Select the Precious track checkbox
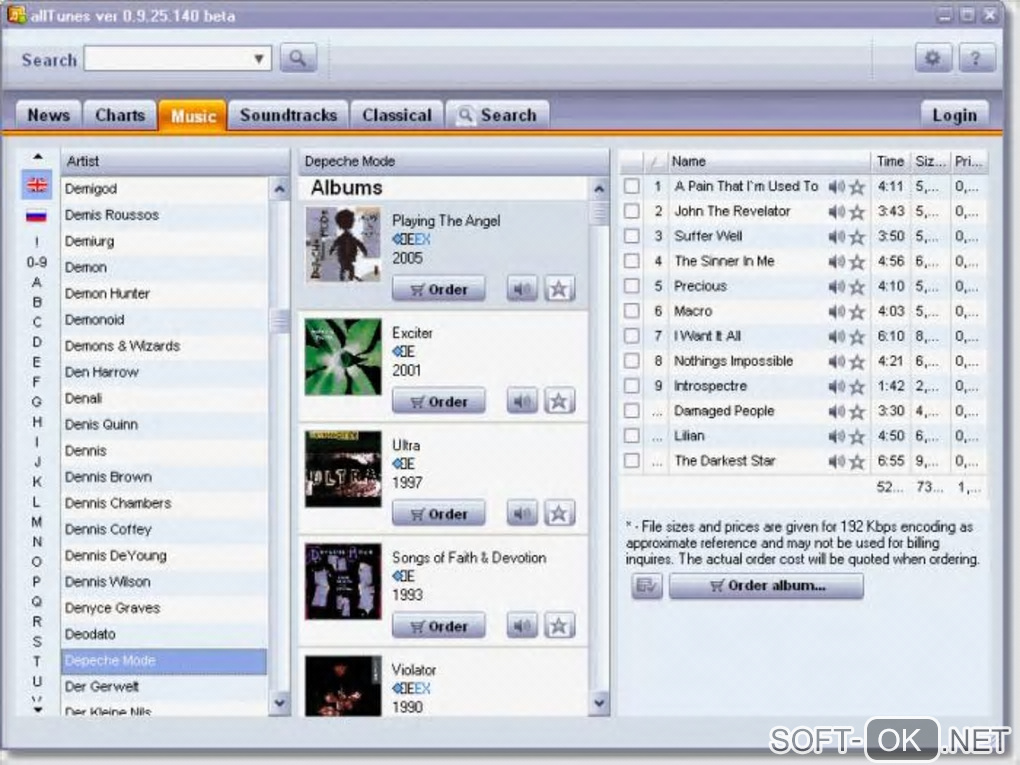The height and width of the screenshot is (765, 1020). [x=631, y=286]
